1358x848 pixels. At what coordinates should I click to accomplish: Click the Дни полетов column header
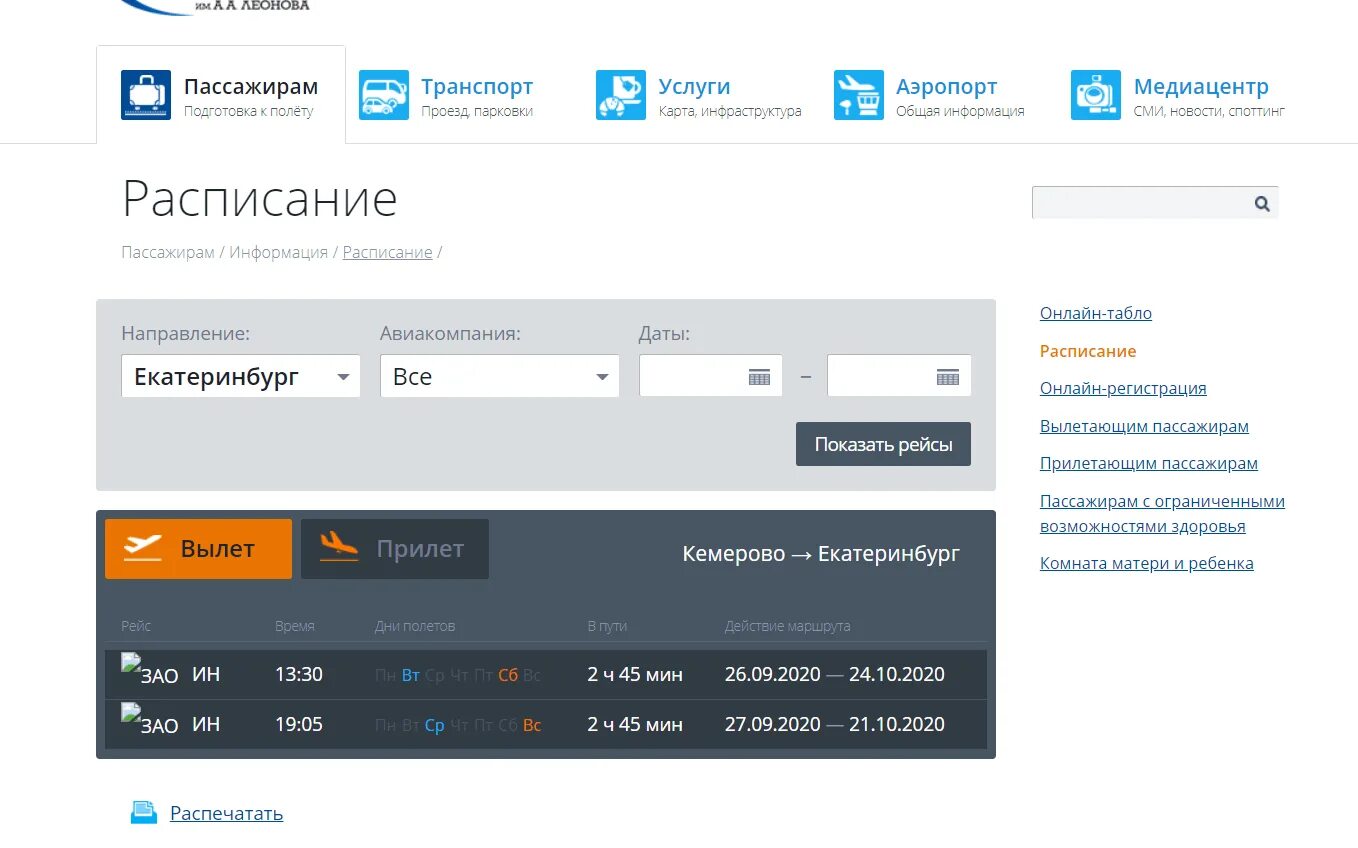pyautogui.click(x=415, y=626)
